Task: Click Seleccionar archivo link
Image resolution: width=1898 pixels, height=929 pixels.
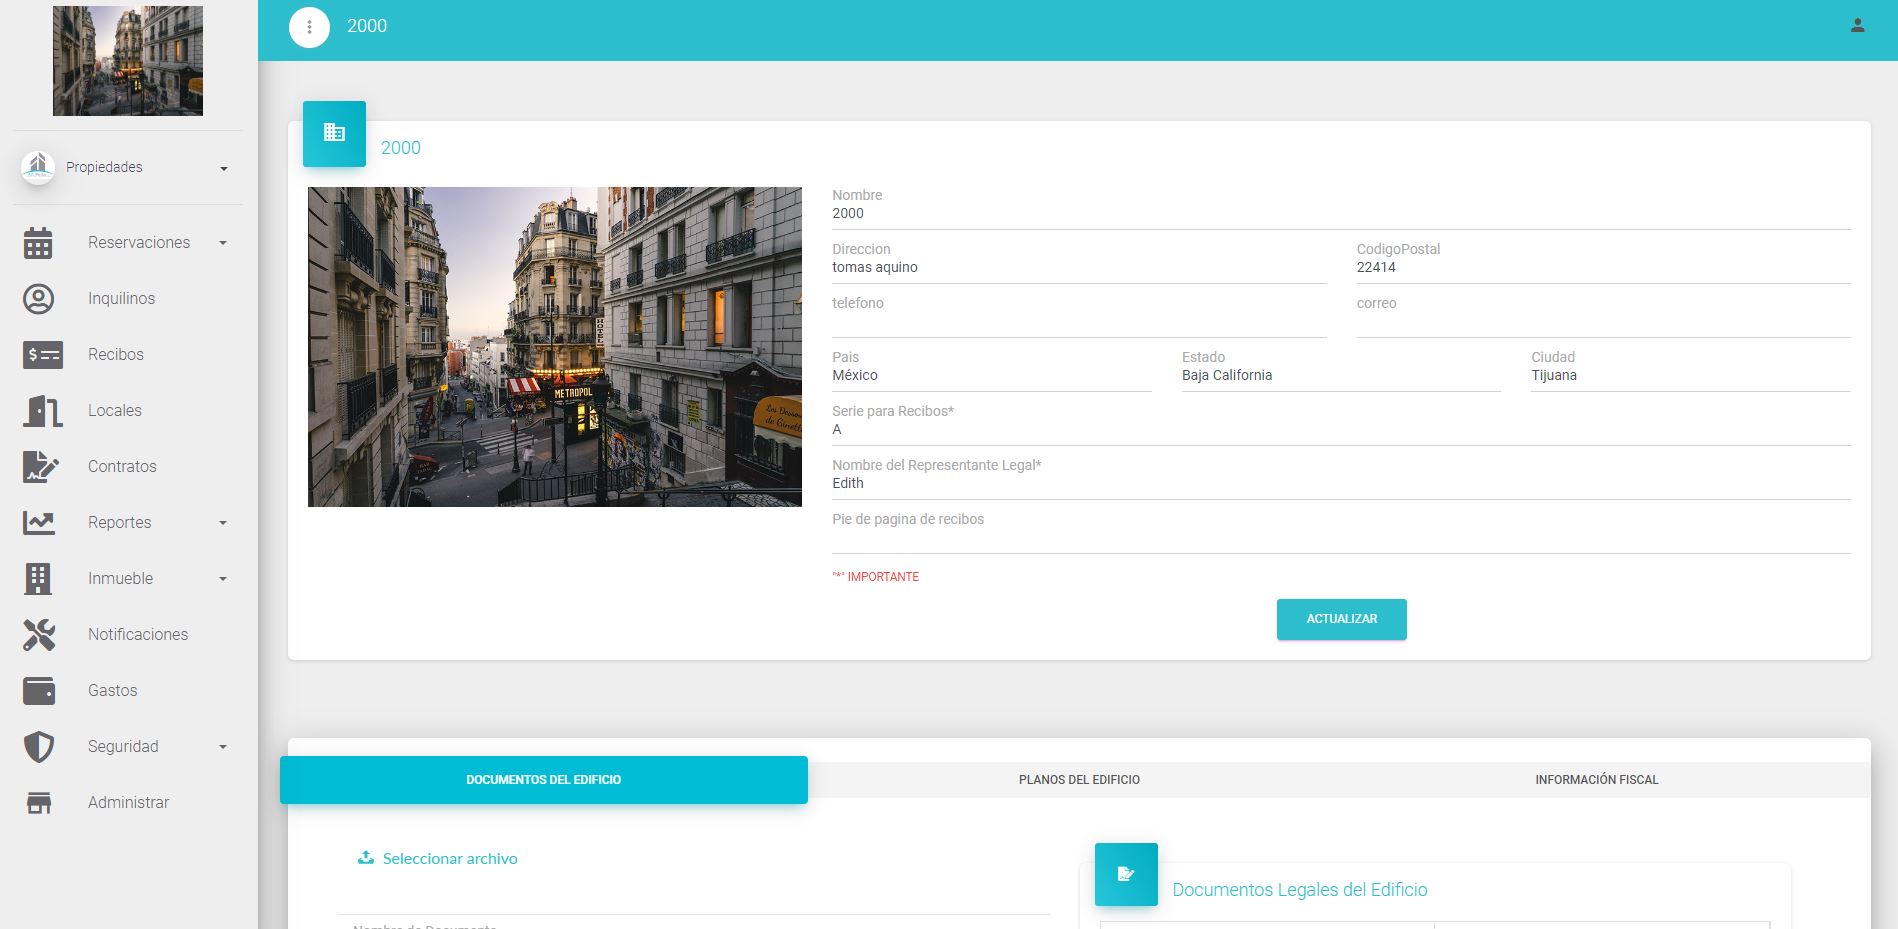Action: [x=450, y=858]
